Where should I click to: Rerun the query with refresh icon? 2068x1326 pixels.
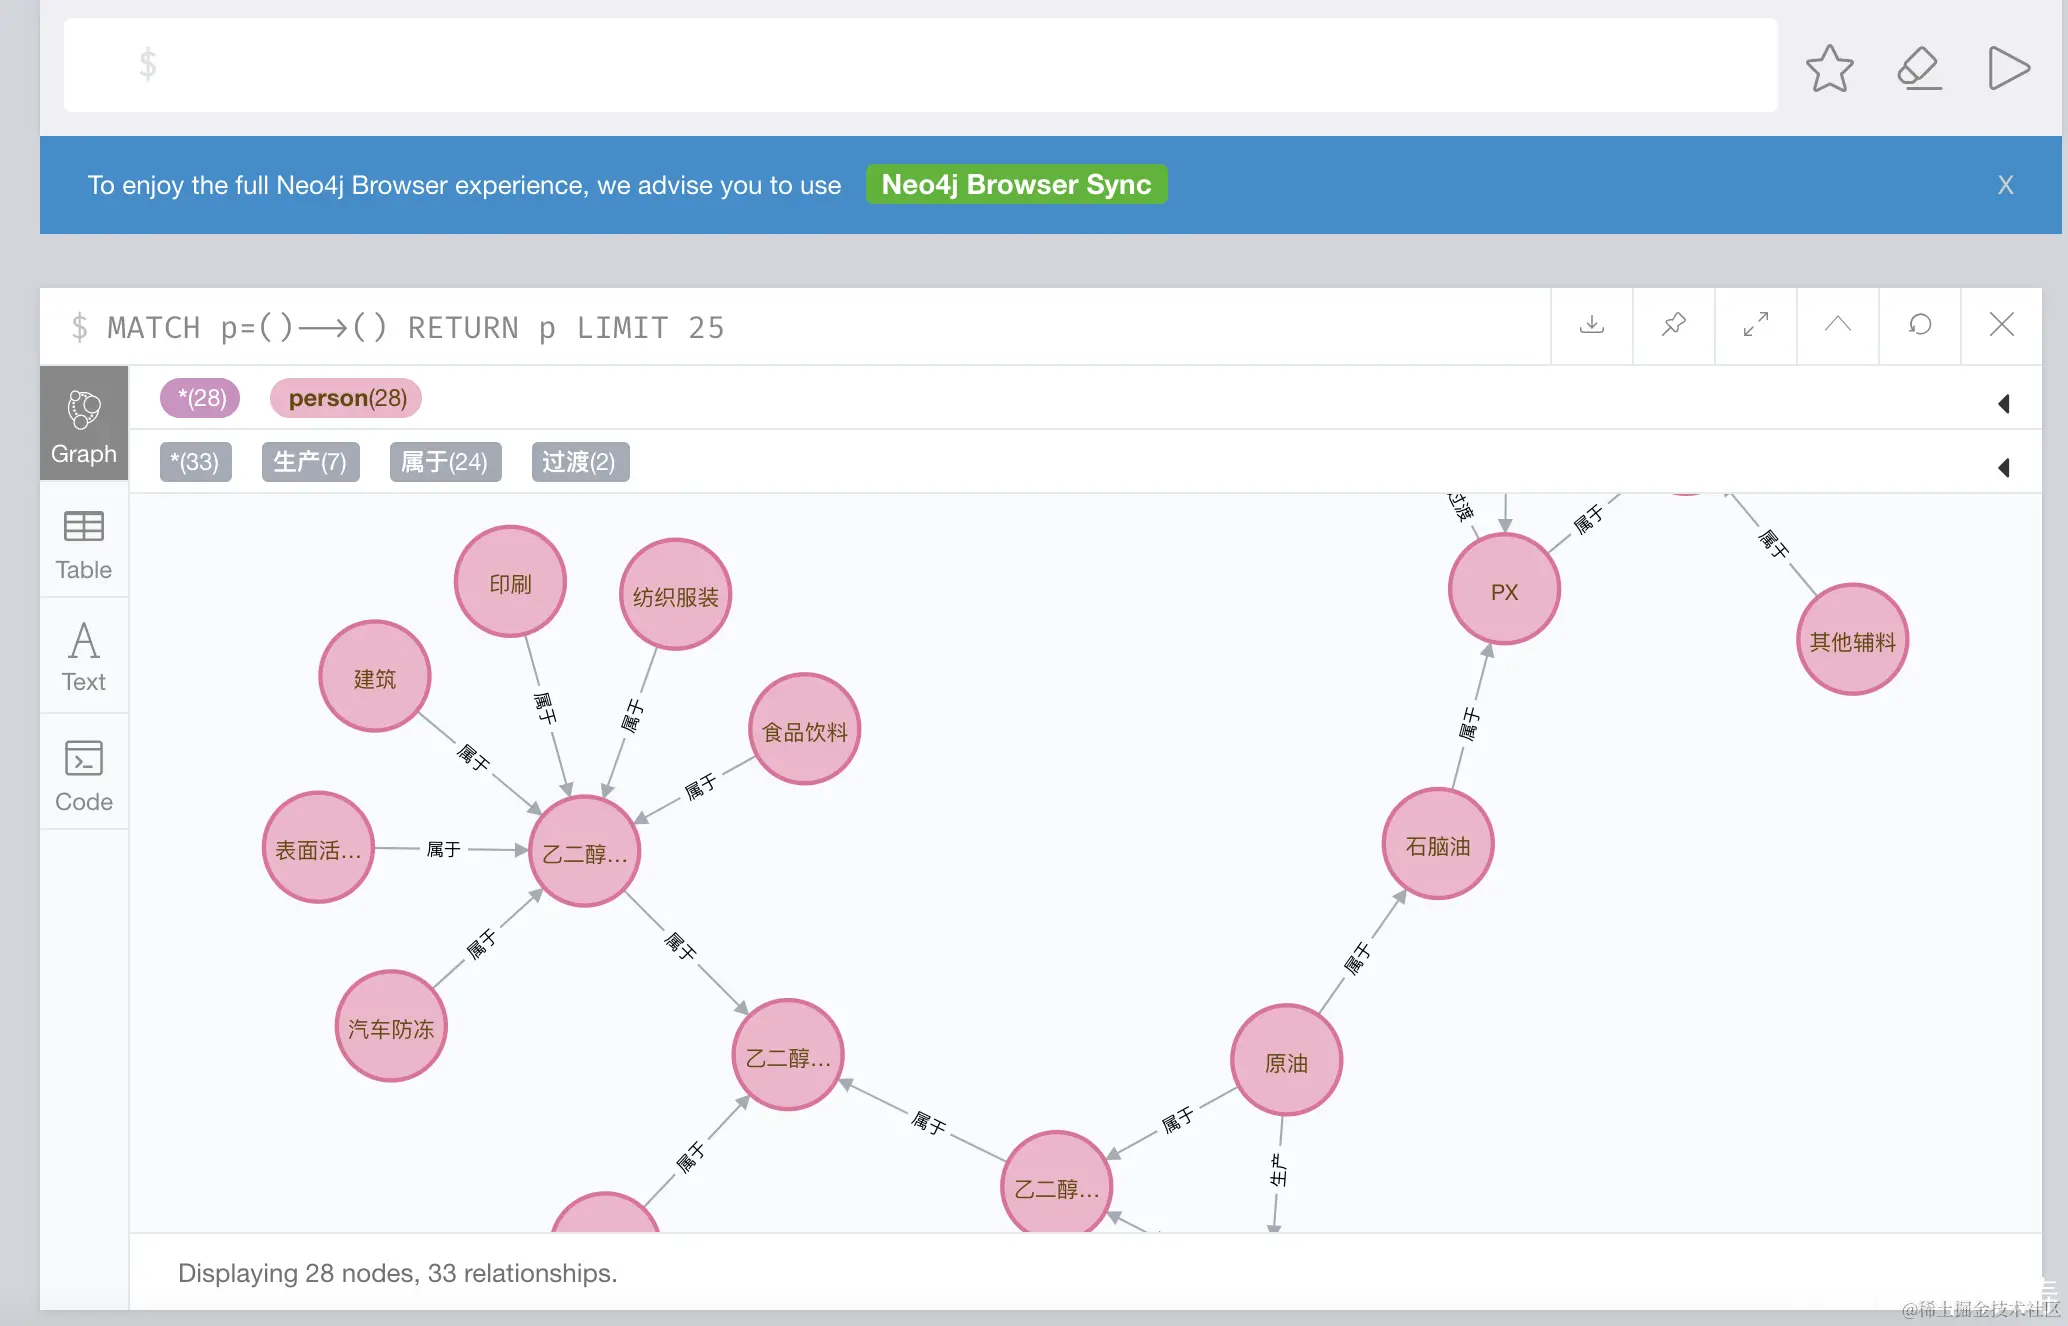click(x=1919, y=325)
